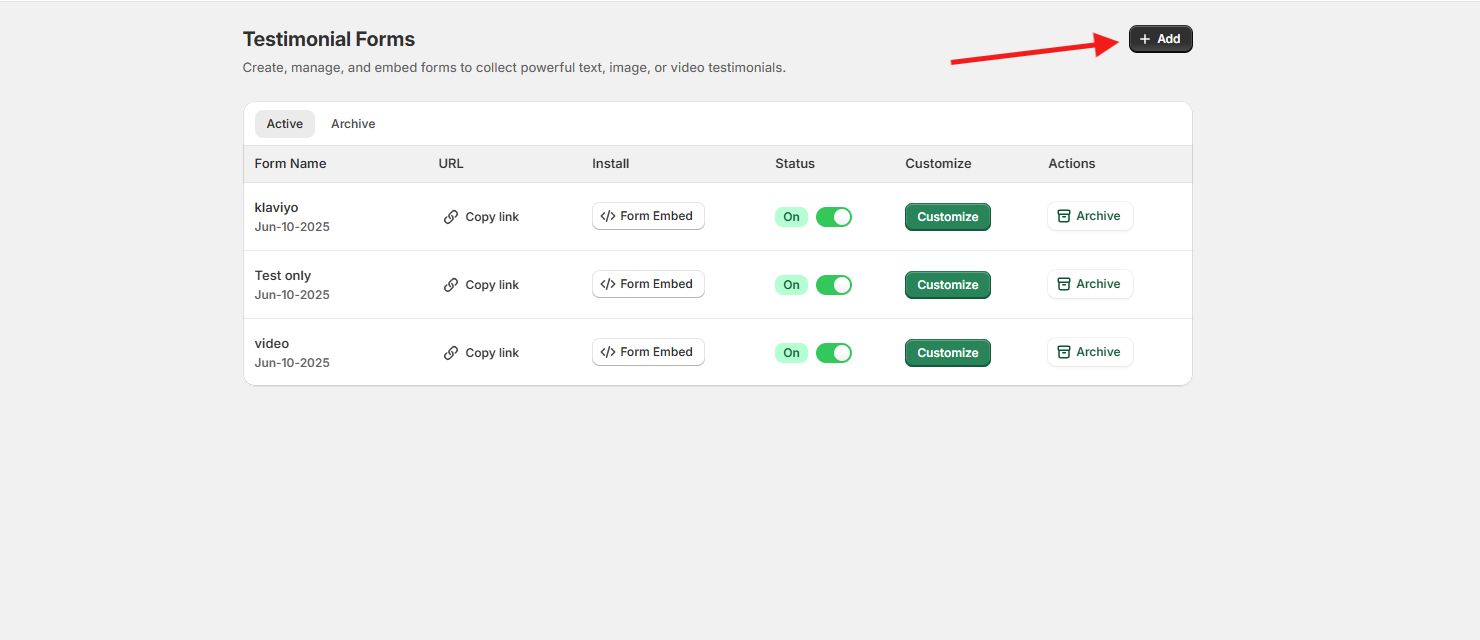
Task: Switch to the Archive tab
Action: pyautogui.click(x=353, y=124)
